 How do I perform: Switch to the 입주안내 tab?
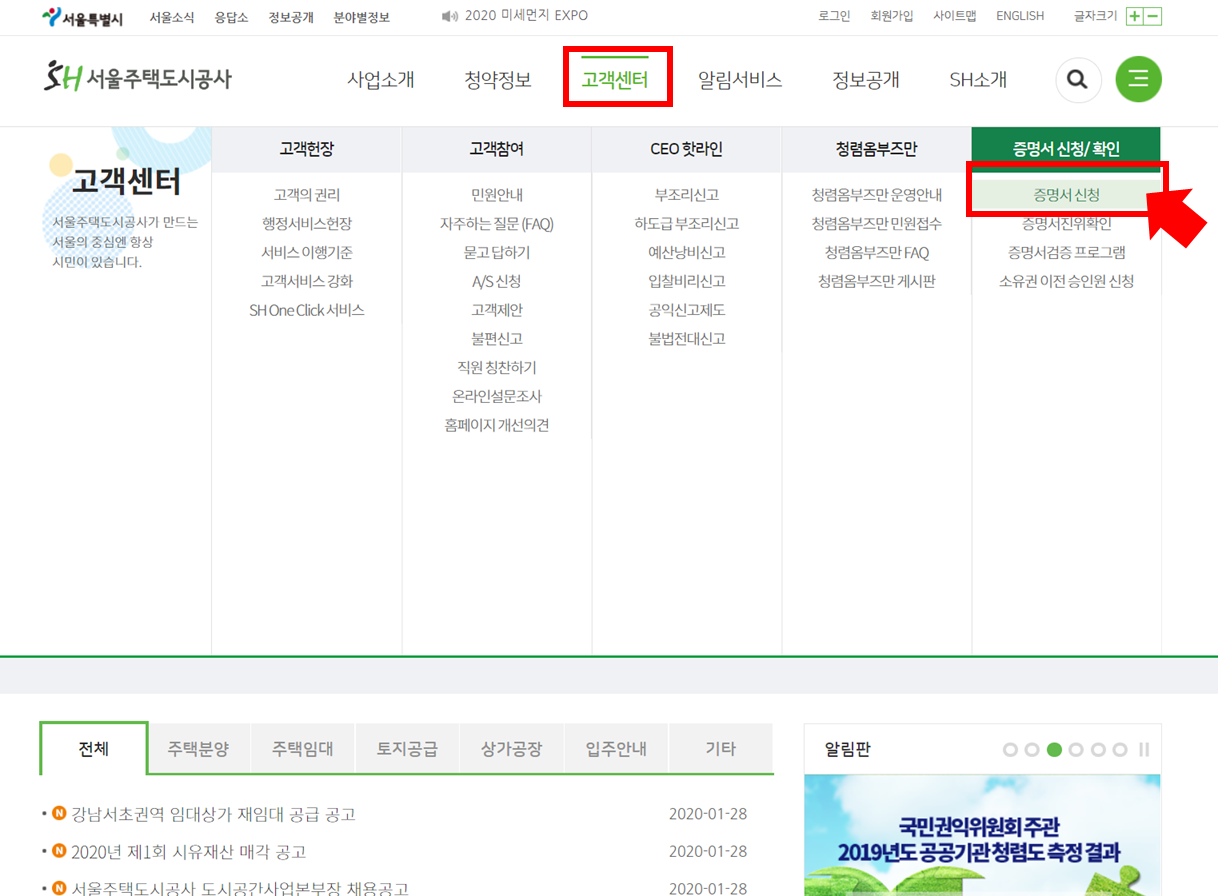(x=616, y=748)
